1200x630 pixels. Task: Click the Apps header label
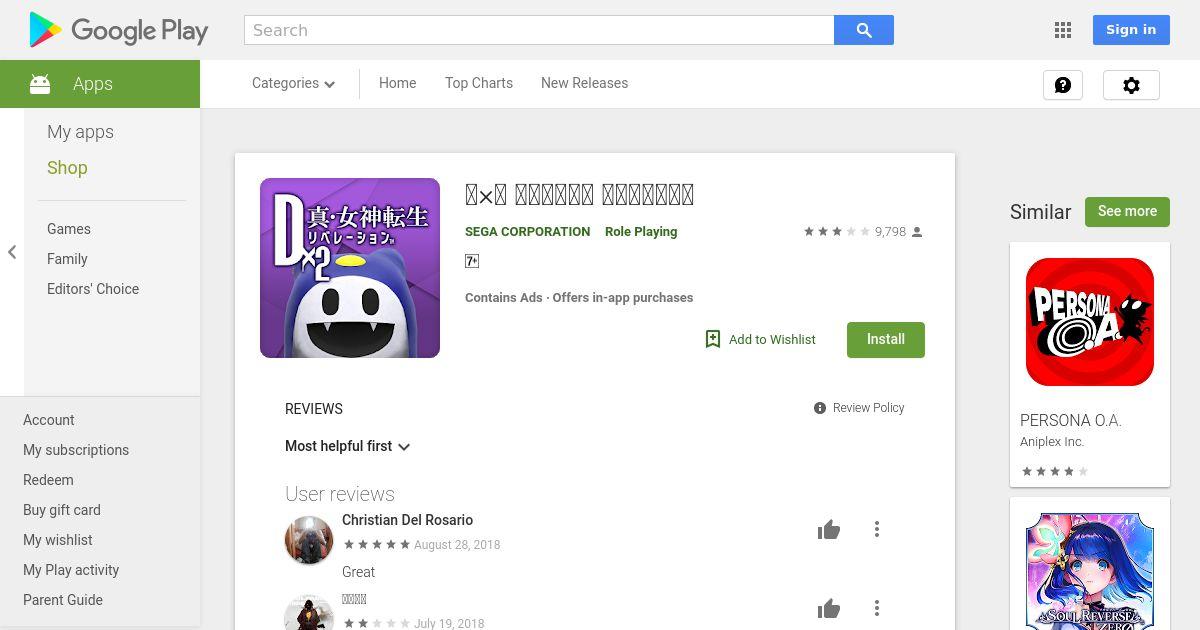coord(93,84)
